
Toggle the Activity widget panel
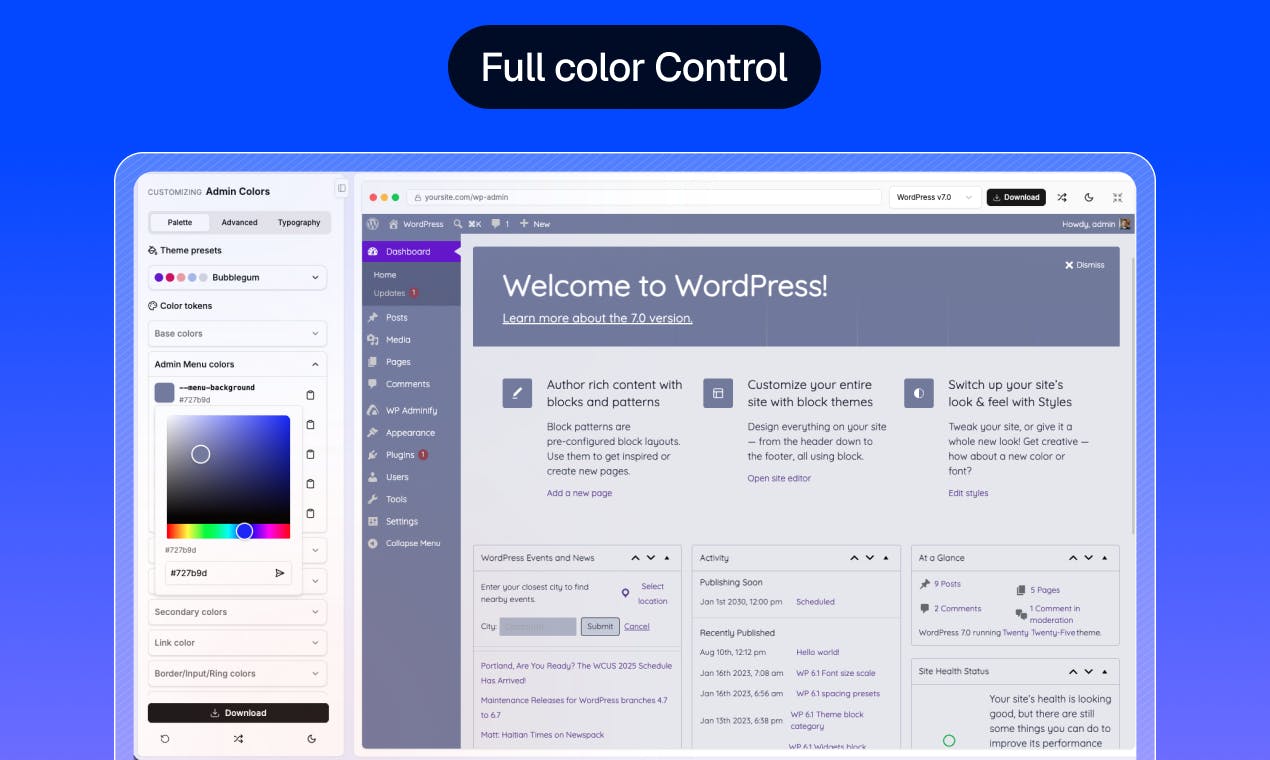click(886, 558)
